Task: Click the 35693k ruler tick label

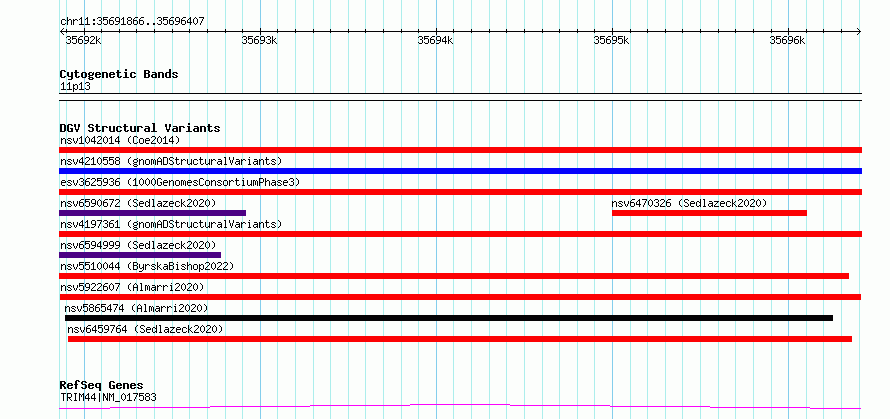Action: (259, 40)
